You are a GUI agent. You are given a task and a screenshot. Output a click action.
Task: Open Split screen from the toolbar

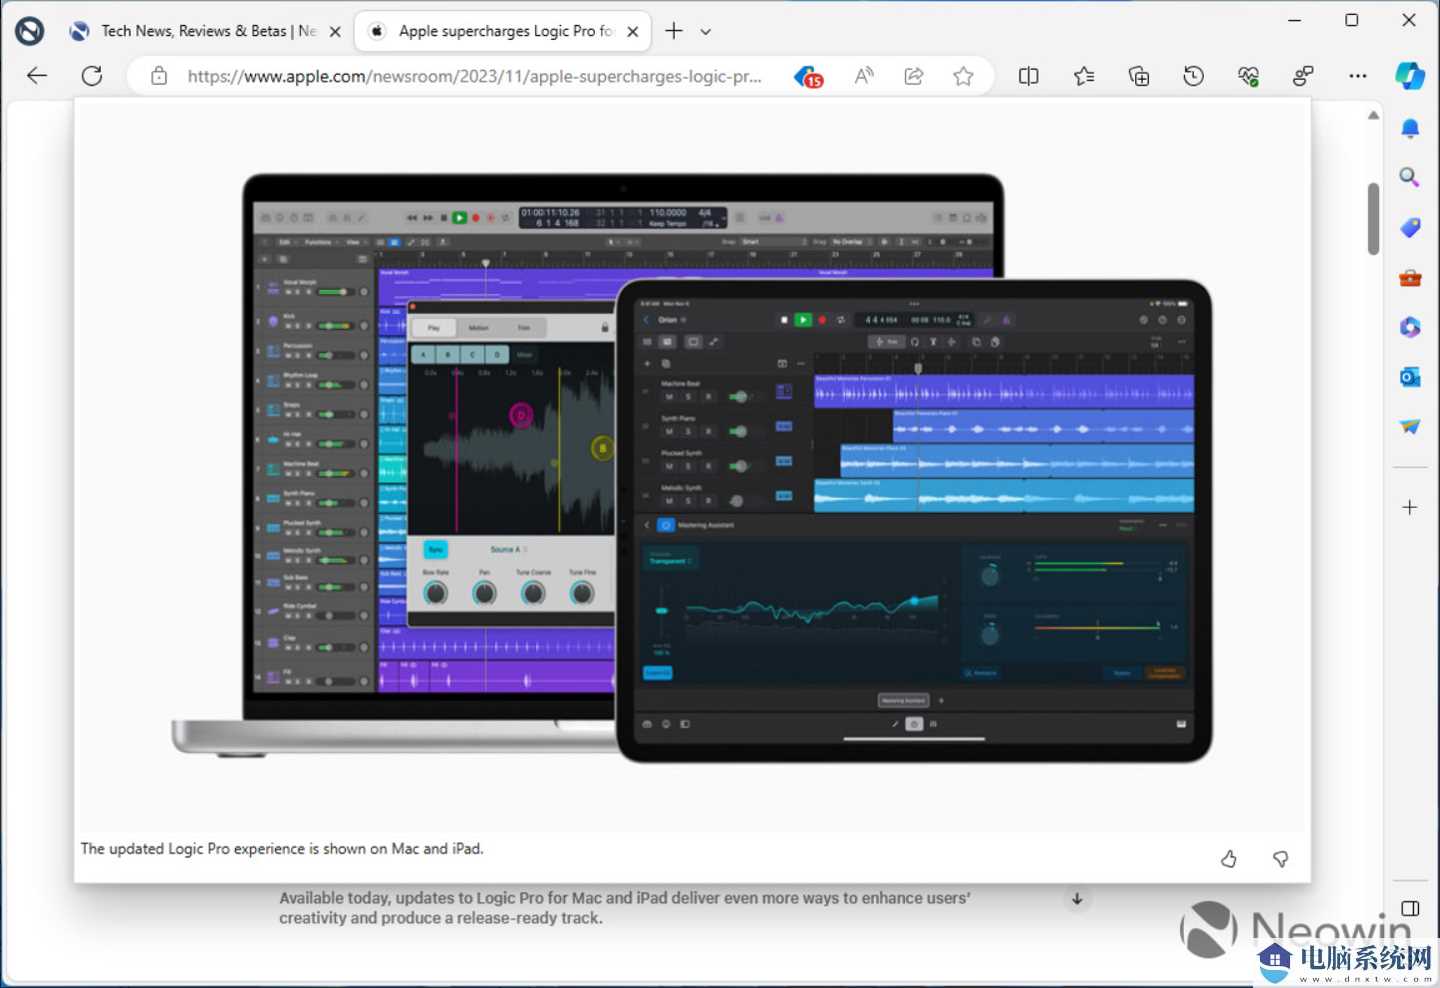pos(1028,76)
